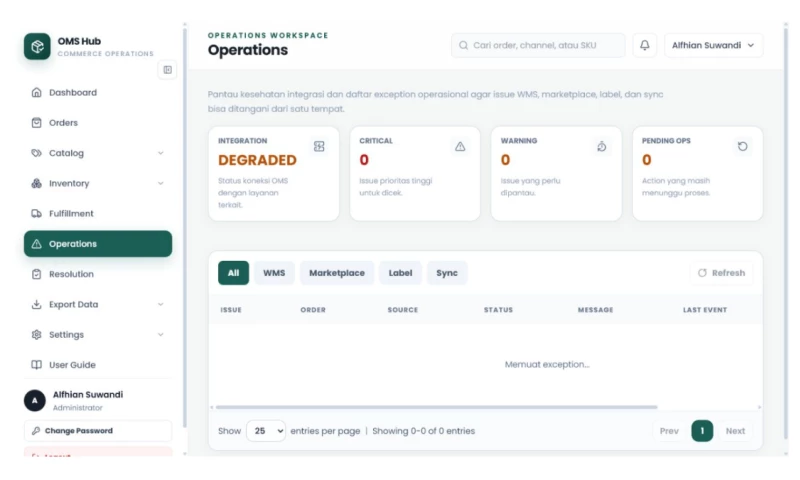The image size is (800, 480).
Task: Filter exceptions by WMS tab
Action: pyautogui.click(x=274, y=273)
